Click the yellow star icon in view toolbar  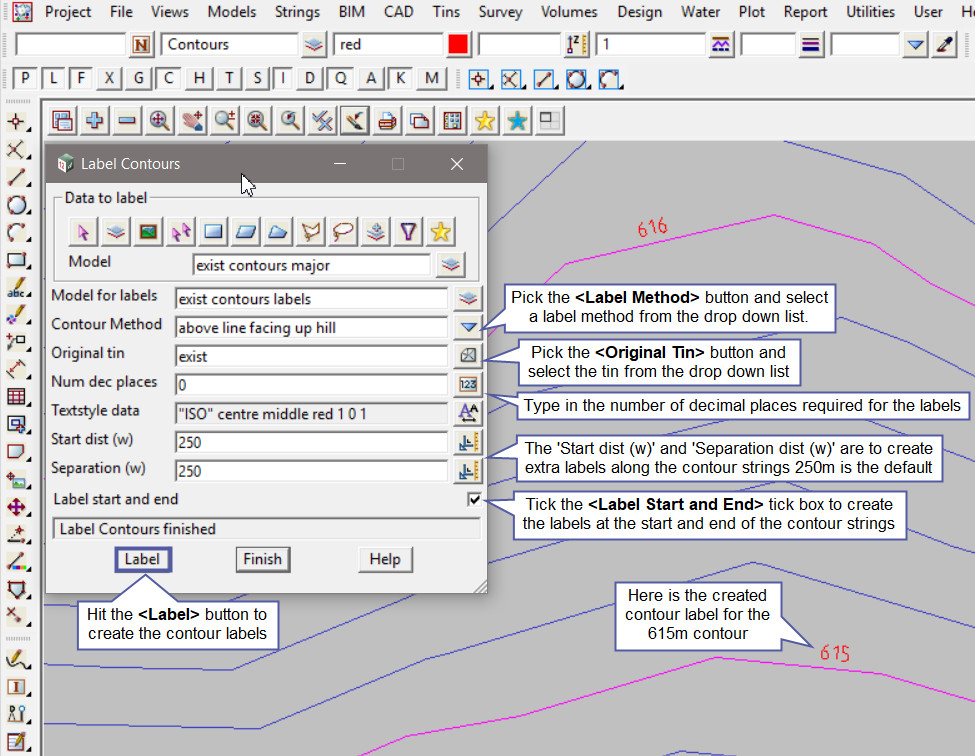tap(485, 121)
